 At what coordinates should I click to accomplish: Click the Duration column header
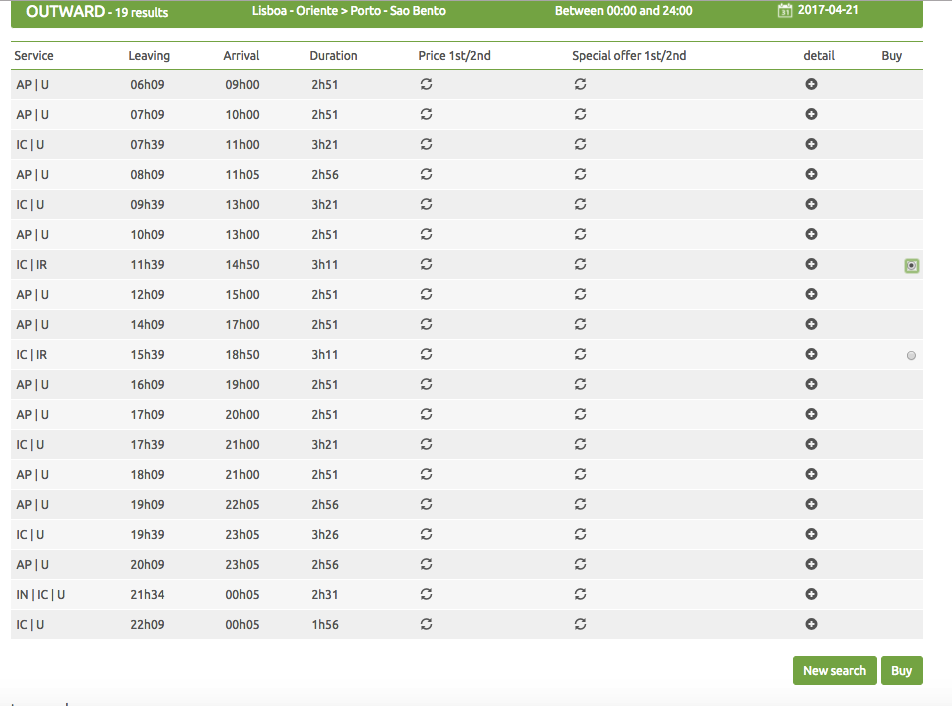tap(333, 56)
